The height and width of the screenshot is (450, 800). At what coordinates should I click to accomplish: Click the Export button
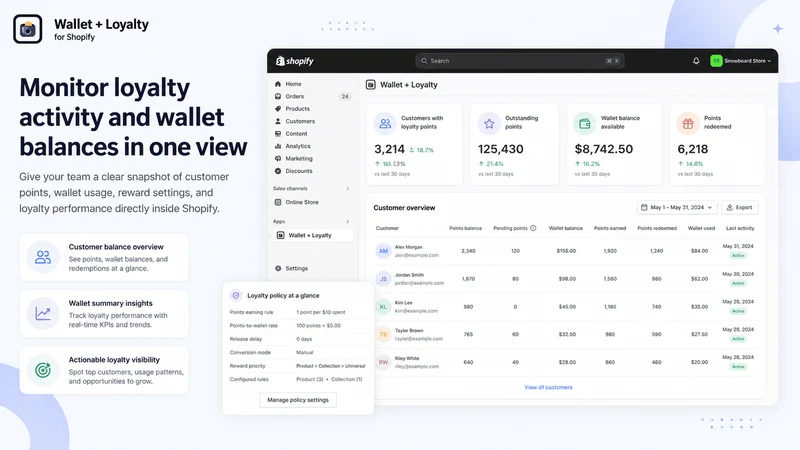tap(740, 208)
